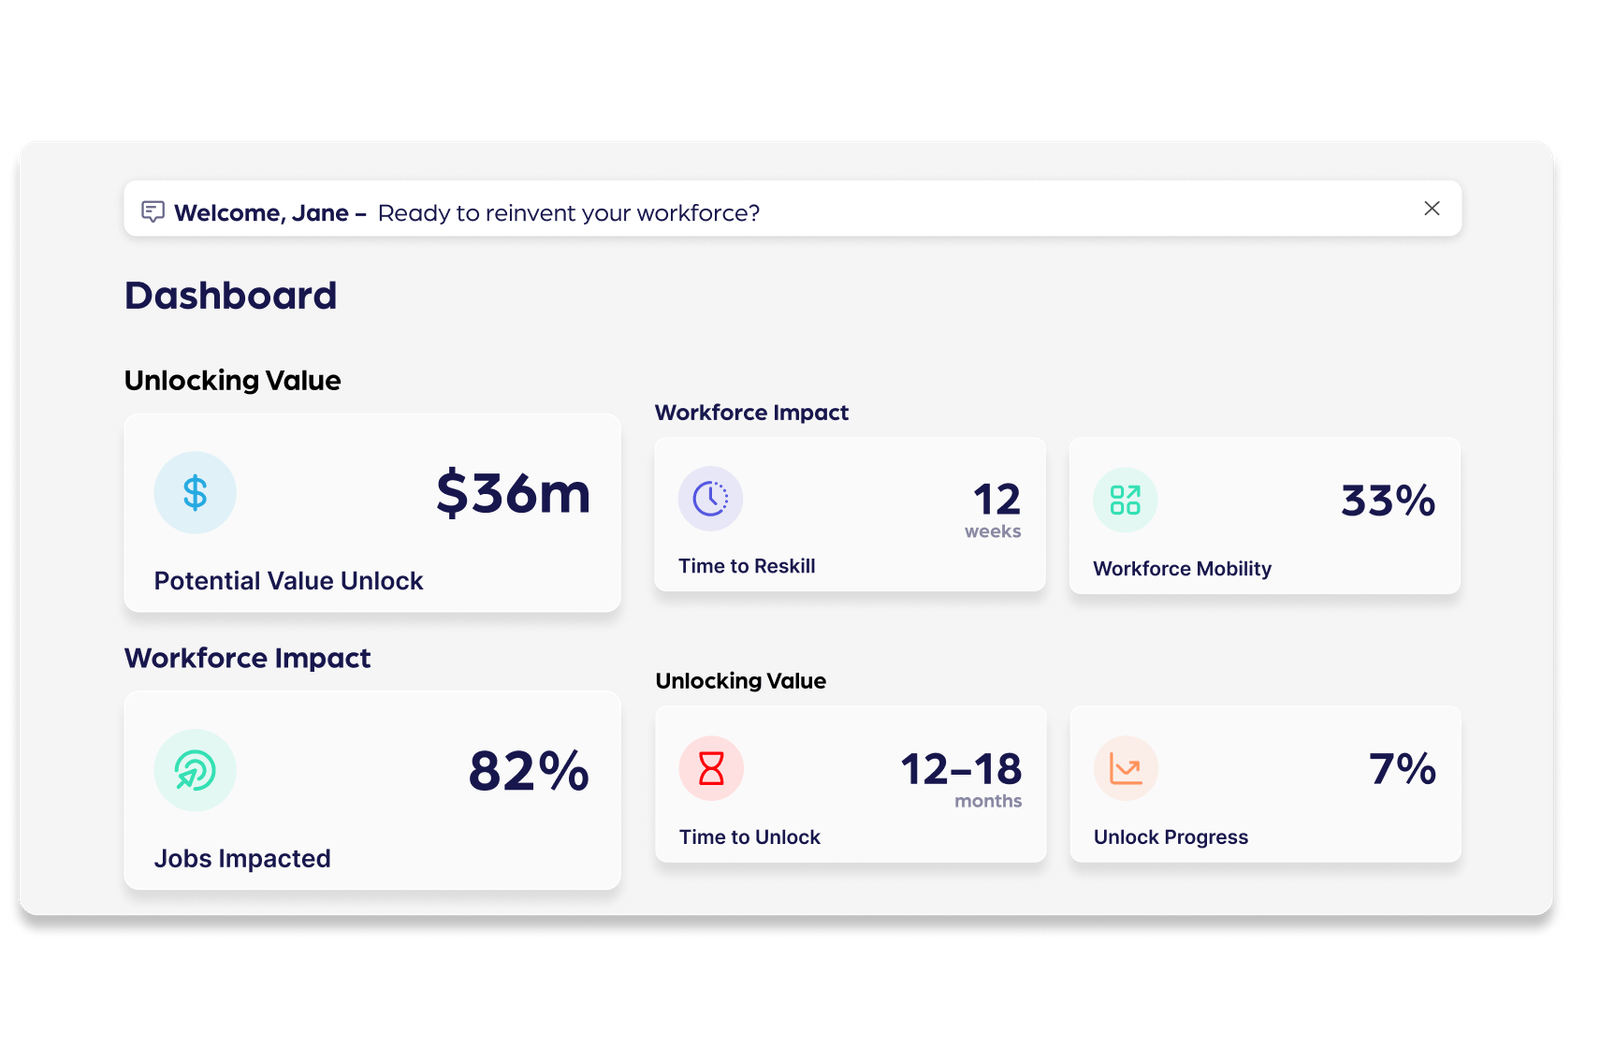Click the dollar sign icon on Potential Value Unlock
Image resolution: width=1600 pixels, height=1061 pixels.
[x=195, y=492]
